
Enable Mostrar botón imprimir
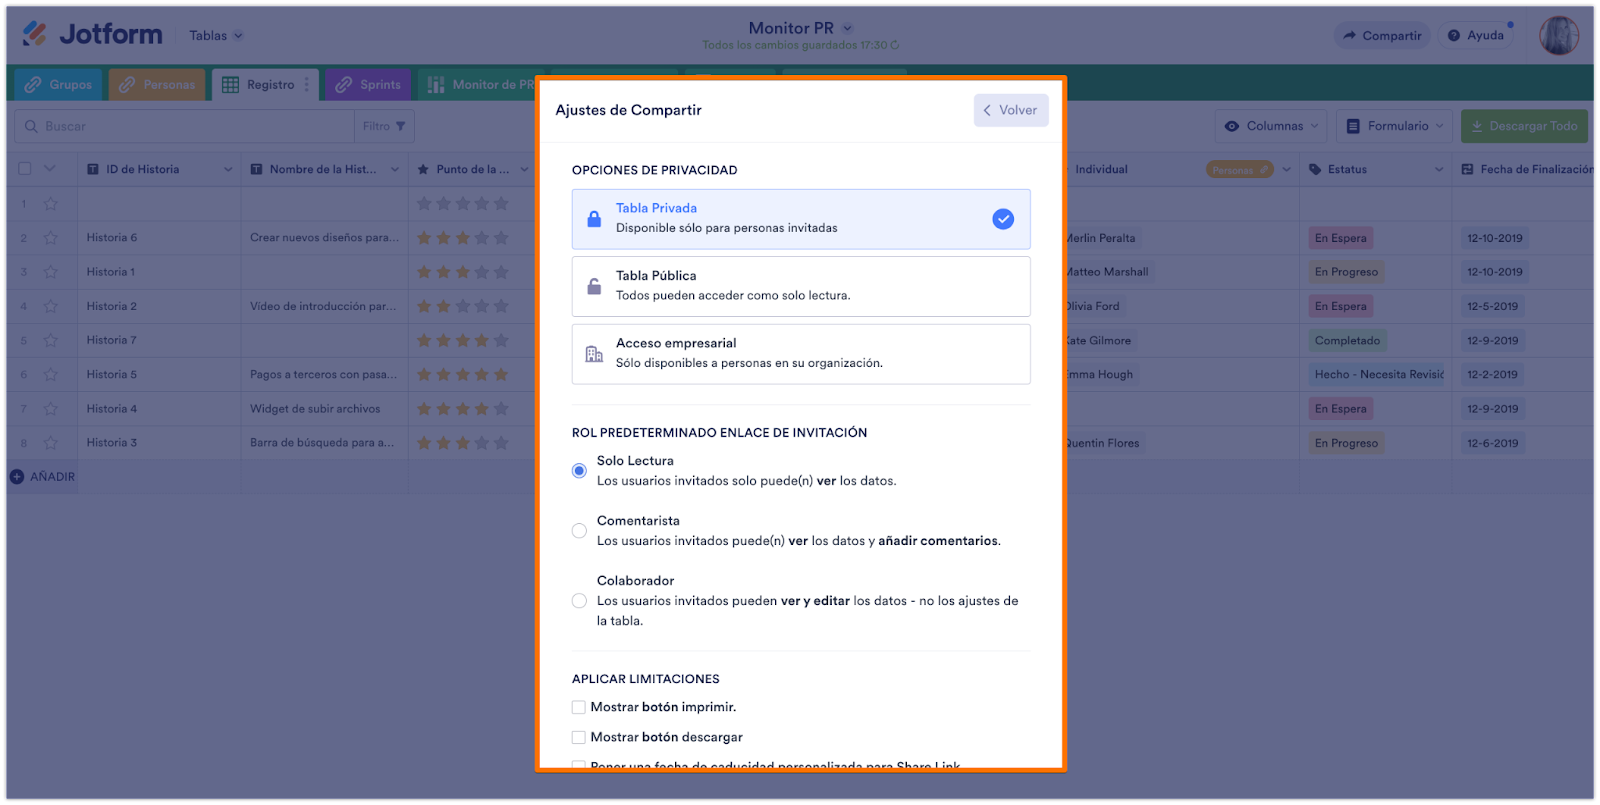(x=578, y=707)
